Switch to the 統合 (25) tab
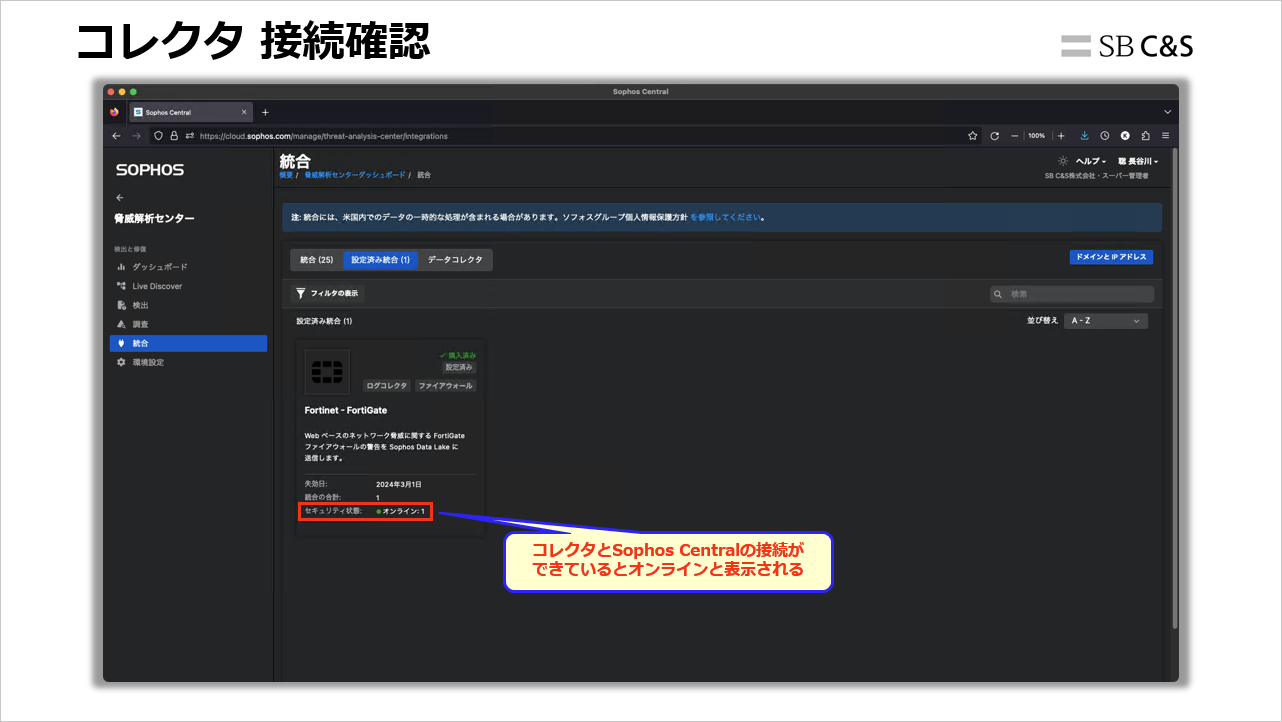Viewport: 1282px width, 722px height. tap(317, 260)
